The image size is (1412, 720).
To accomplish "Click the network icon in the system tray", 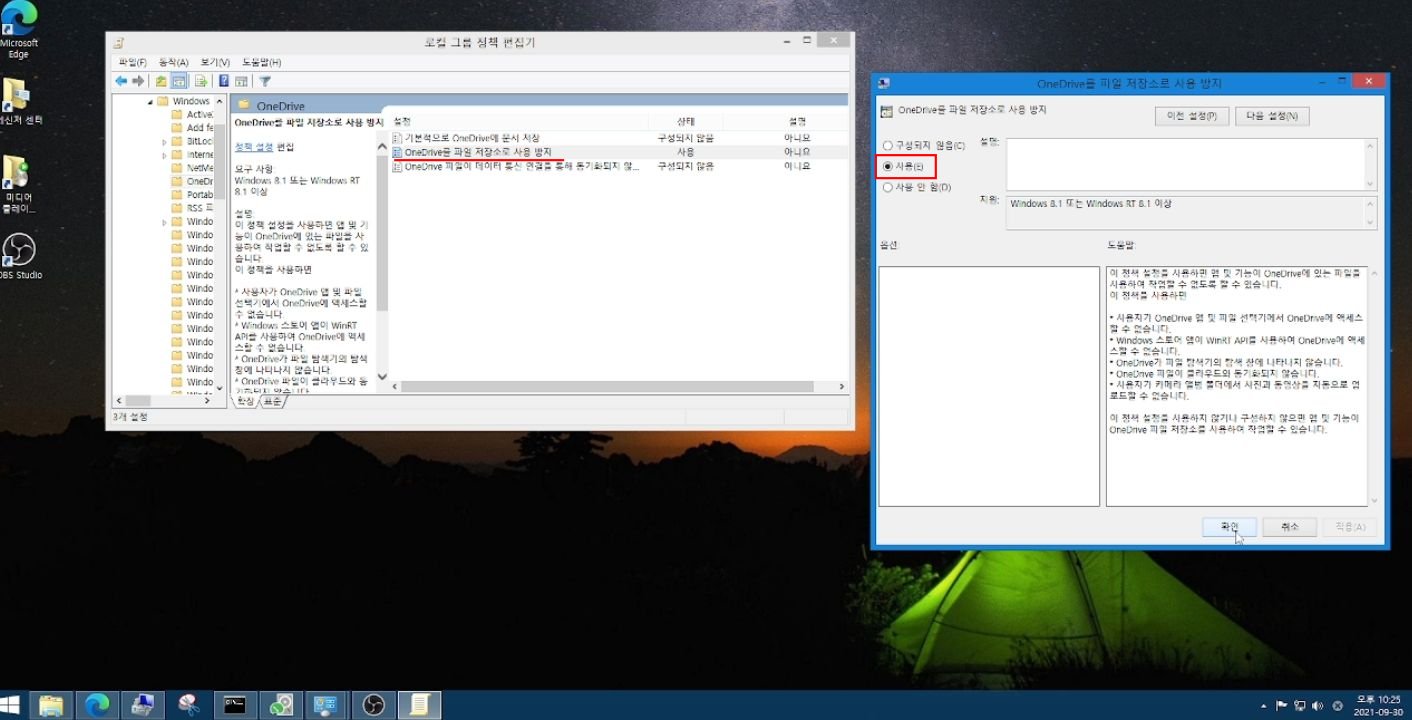I will pos(1299,706).
